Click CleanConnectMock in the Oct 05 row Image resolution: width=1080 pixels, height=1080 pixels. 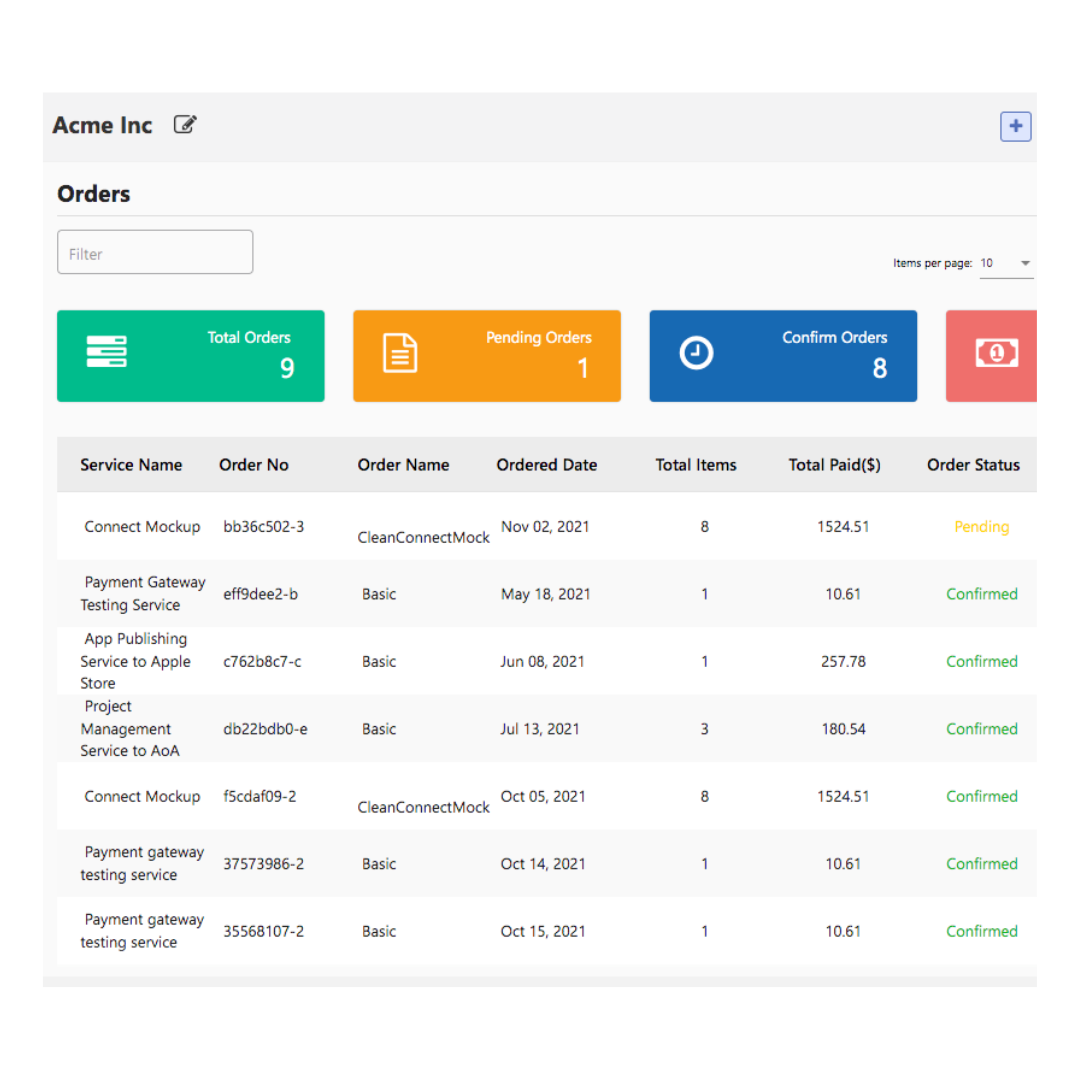point(423,808)
